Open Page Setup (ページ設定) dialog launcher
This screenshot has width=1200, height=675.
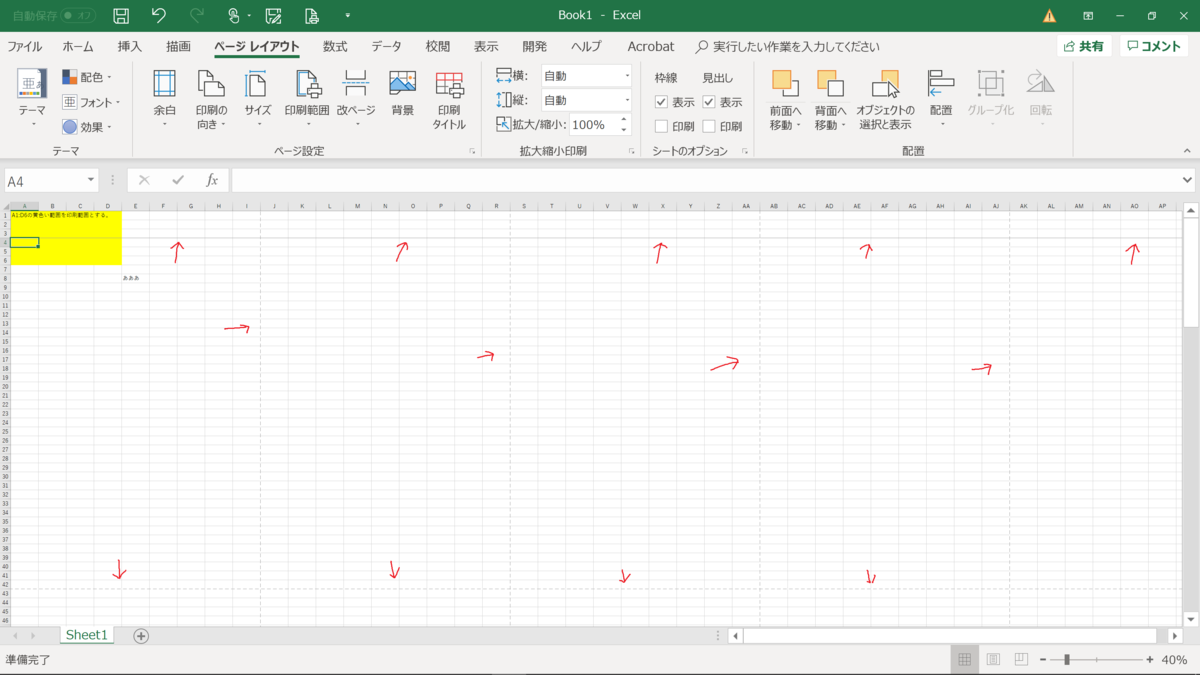[472, 151]
